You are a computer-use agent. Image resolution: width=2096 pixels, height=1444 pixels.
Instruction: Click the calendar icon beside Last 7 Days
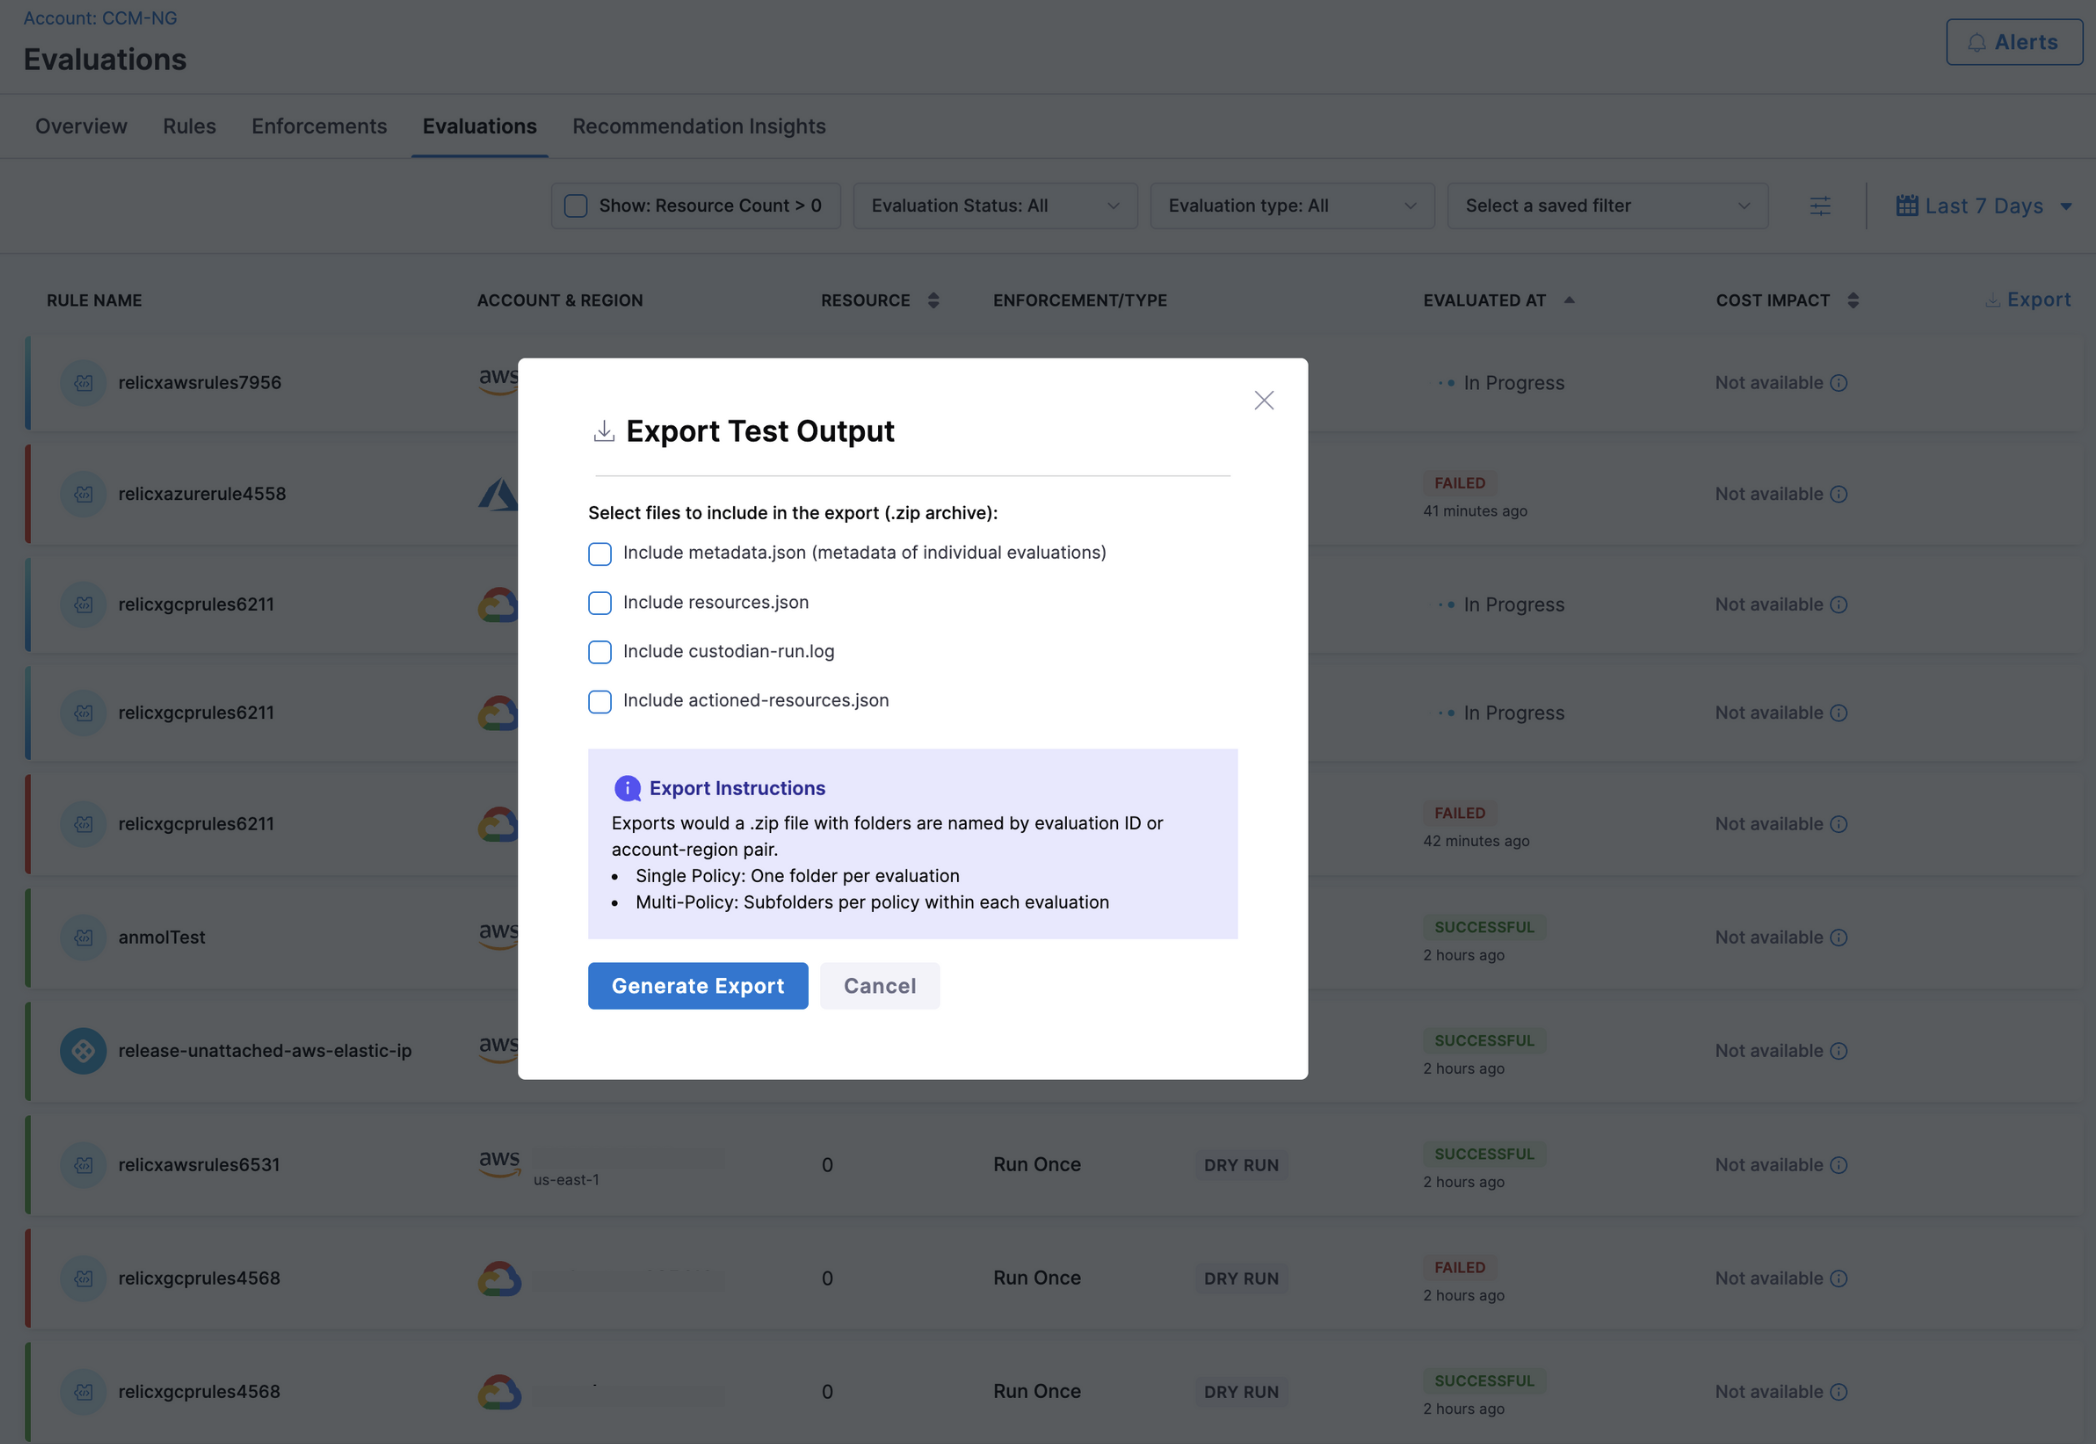click(x=1906, y=206)
